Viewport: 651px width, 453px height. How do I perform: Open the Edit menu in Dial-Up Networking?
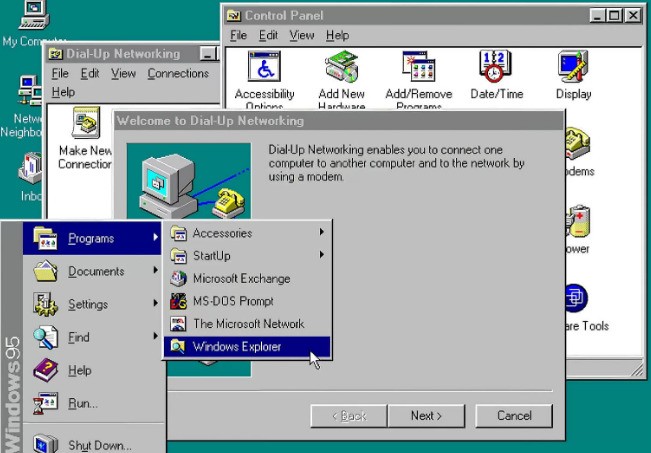90,73
